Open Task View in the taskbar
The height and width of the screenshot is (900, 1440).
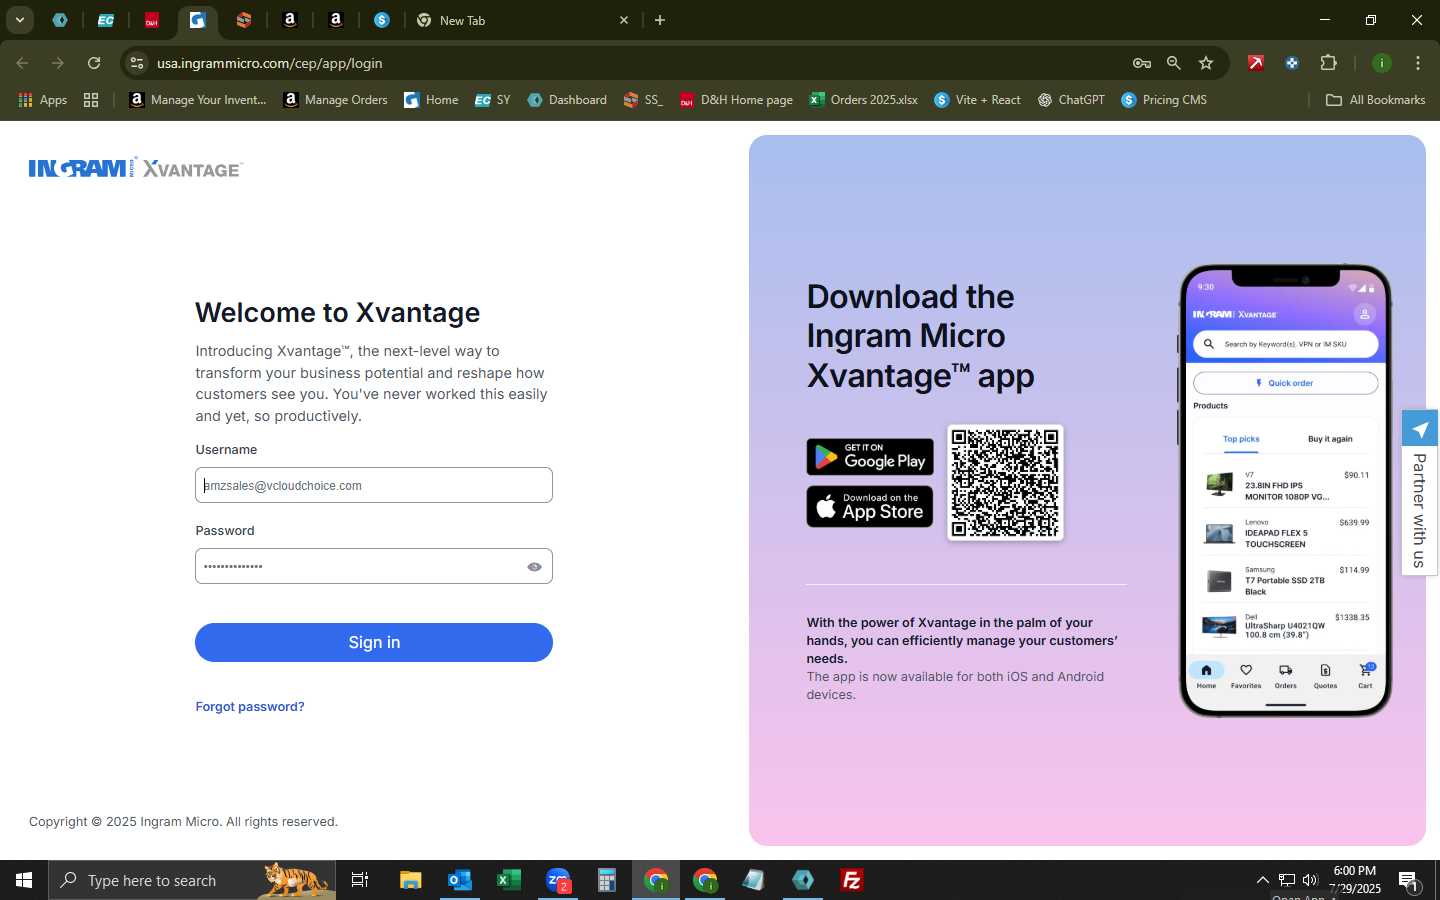tap(360, 880)
